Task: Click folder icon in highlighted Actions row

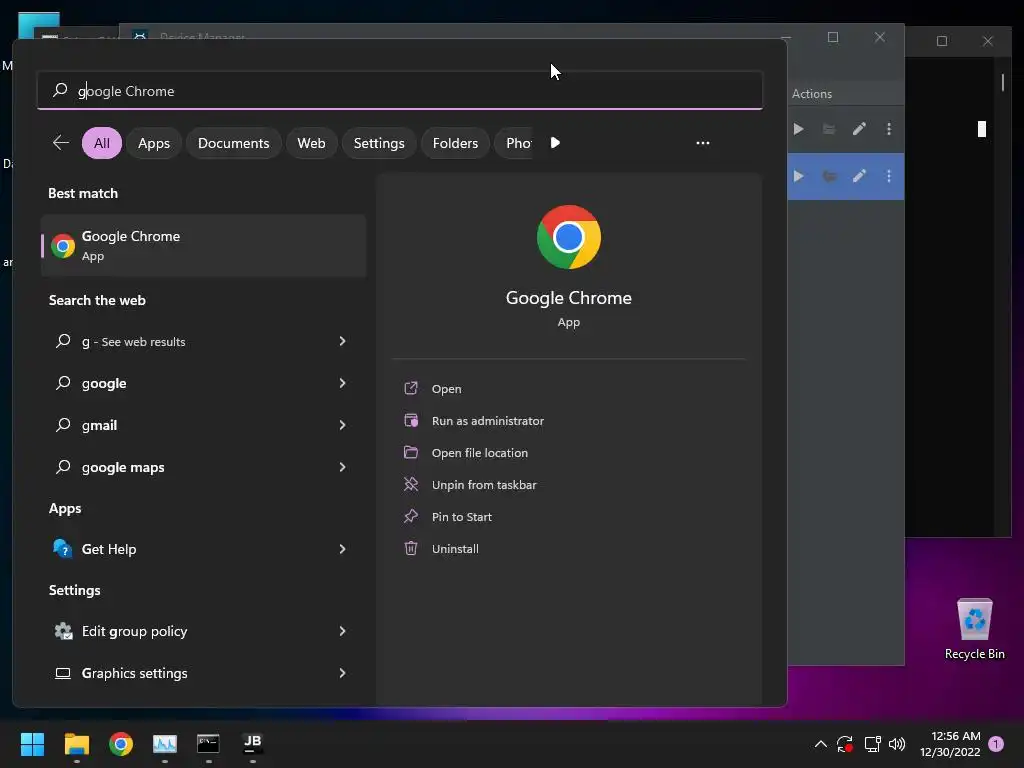Action: [829, 176]
